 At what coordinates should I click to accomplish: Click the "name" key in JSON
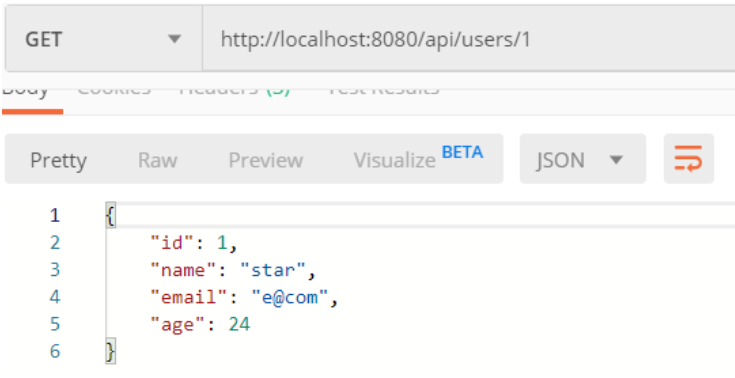click(184, 270)
